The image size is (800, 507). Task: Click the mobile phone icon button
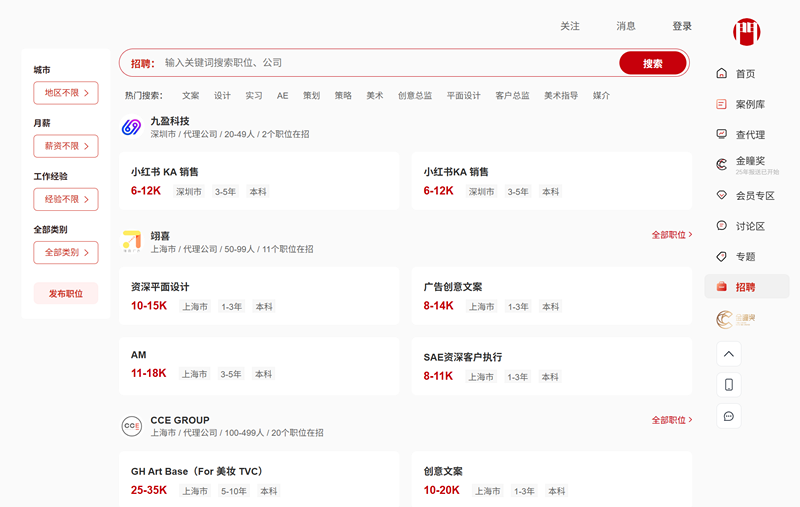(x=729, y=385)
